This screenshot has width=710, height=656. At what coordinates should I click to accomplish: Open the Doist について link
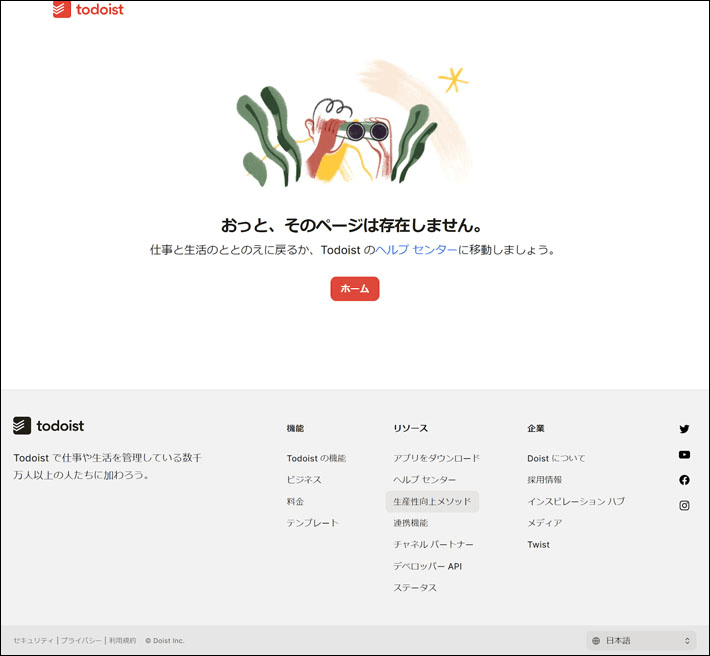tap(556, 458)
